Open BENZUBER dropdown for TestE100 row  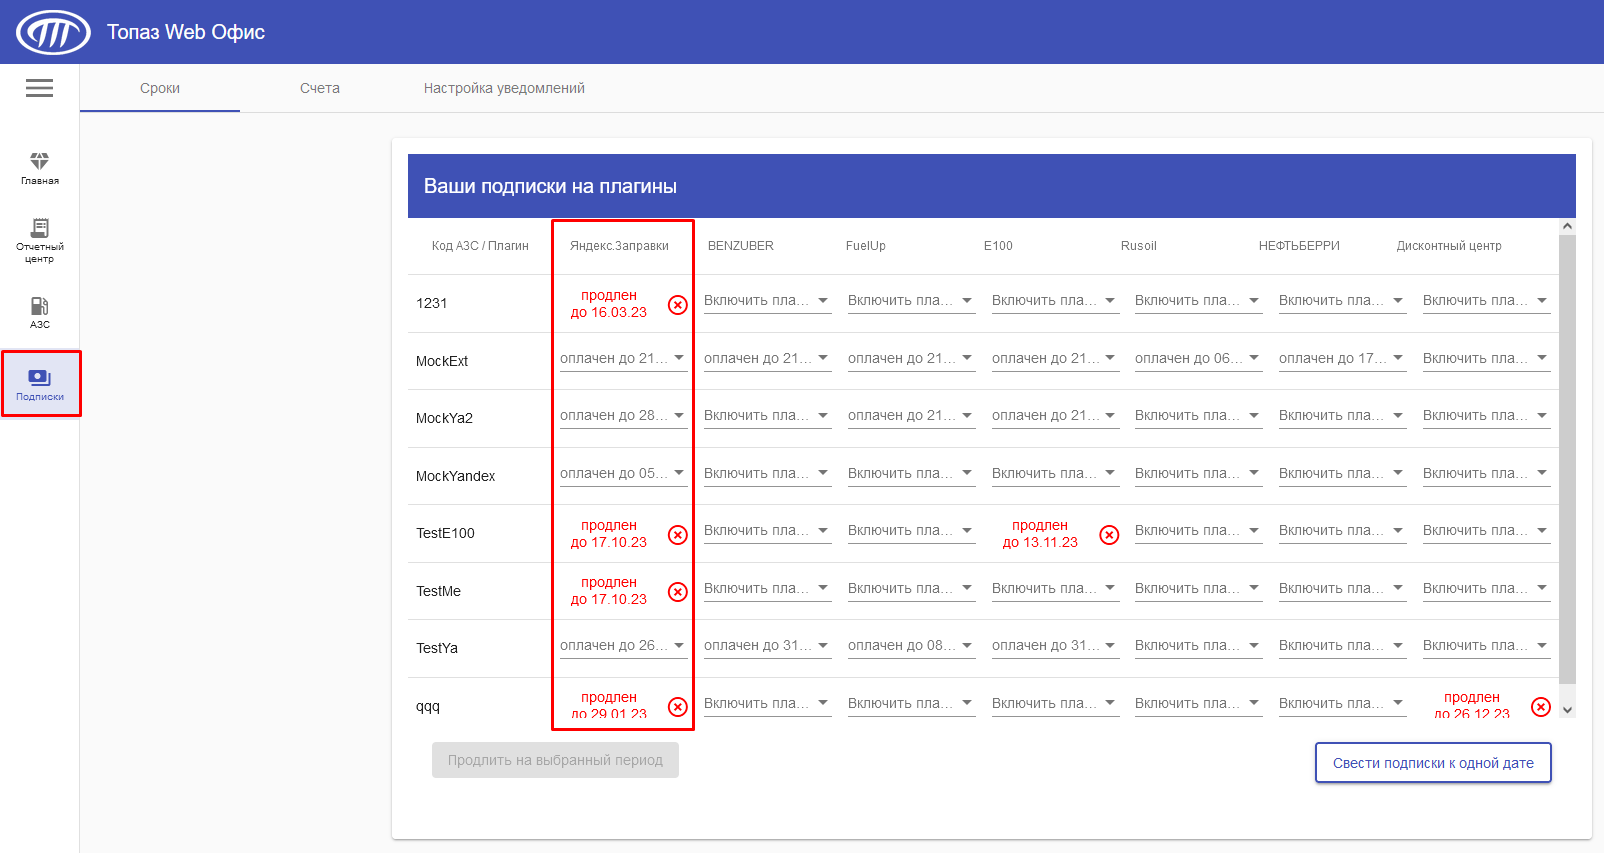[767, 530]
